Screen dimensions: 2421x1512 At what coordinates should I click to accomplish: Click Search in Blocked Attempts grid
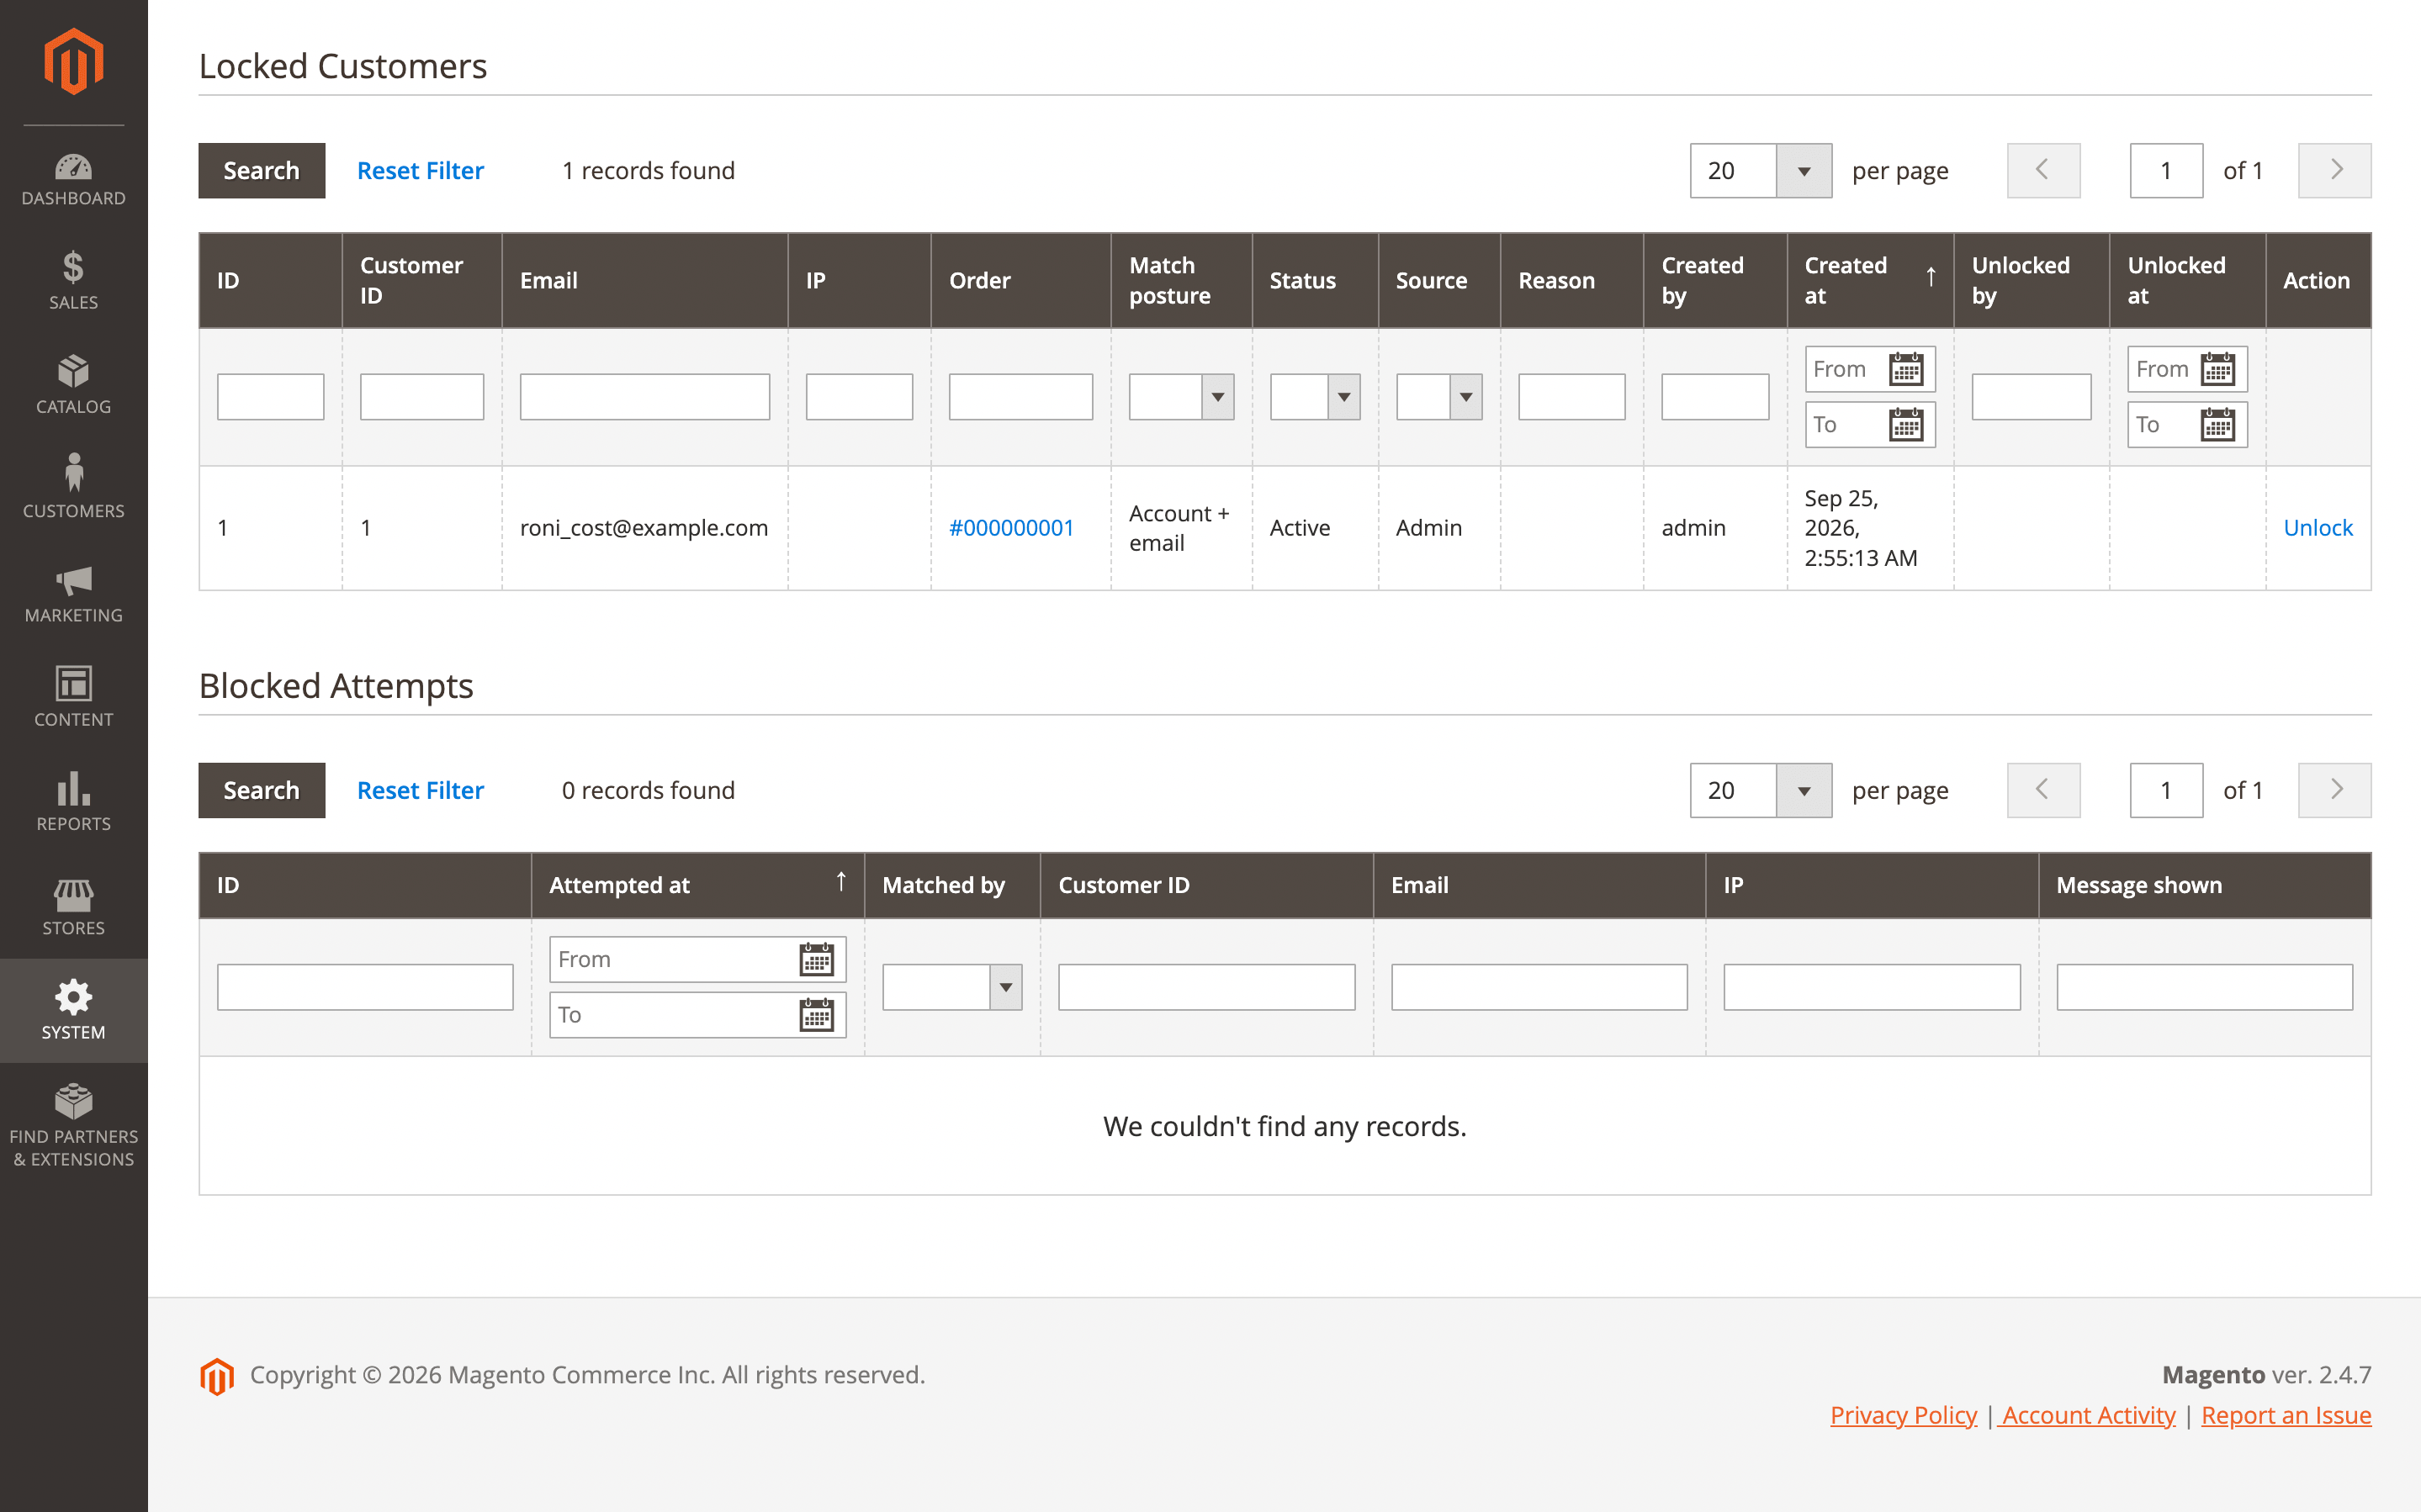point(261,791)
